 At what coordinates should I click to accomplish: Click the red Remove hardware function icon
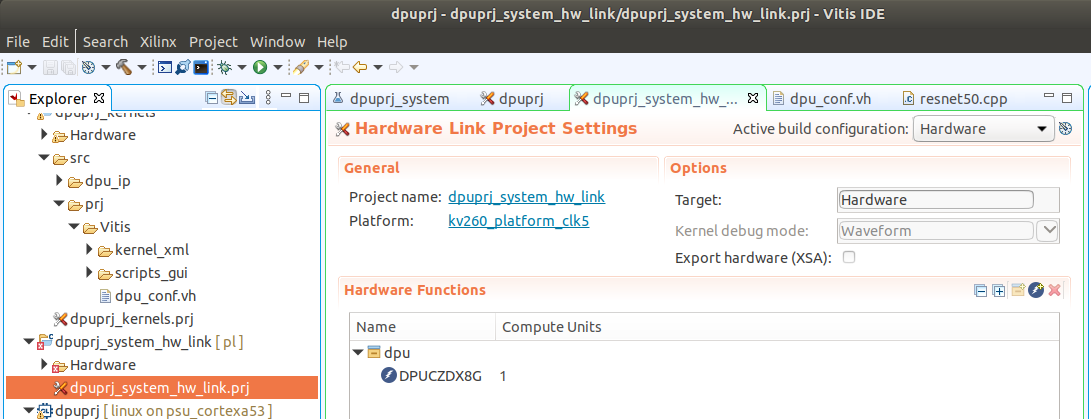click(1055, 290)
